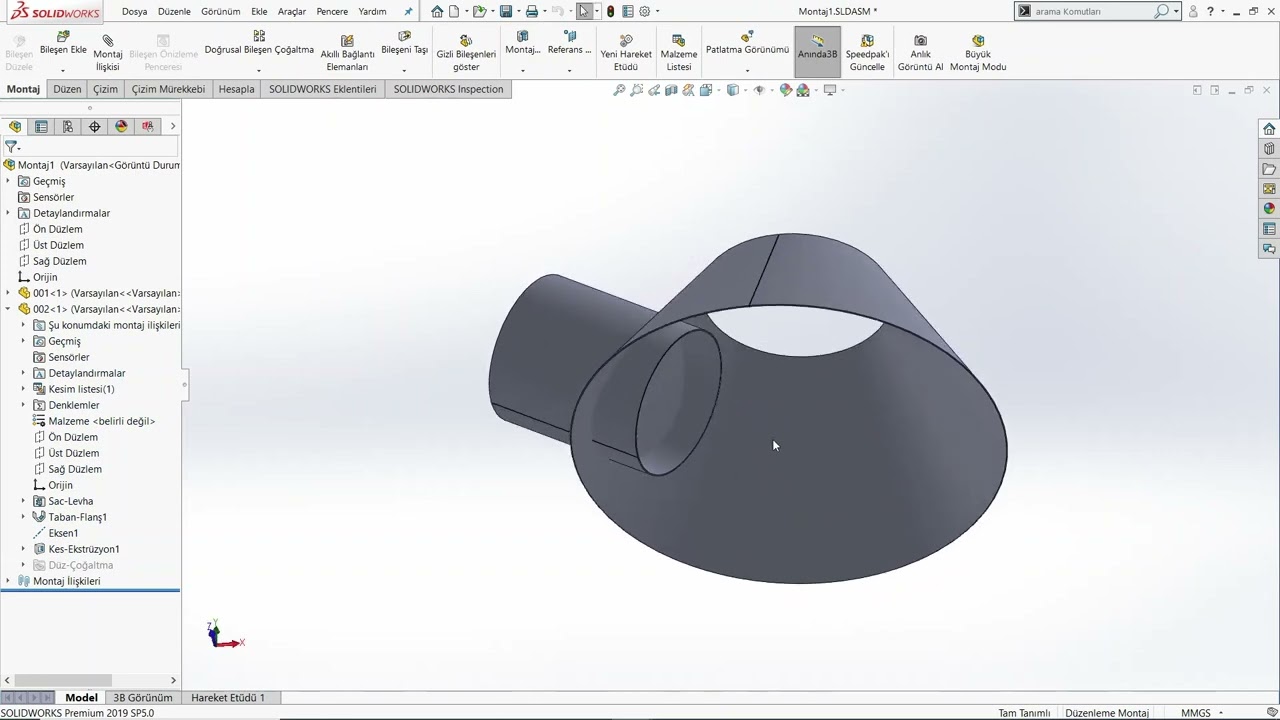Click Akıllı Bağlantı Elemanları icon
This screenshot has height=720, width=1280.
click(x=347, y=53)
